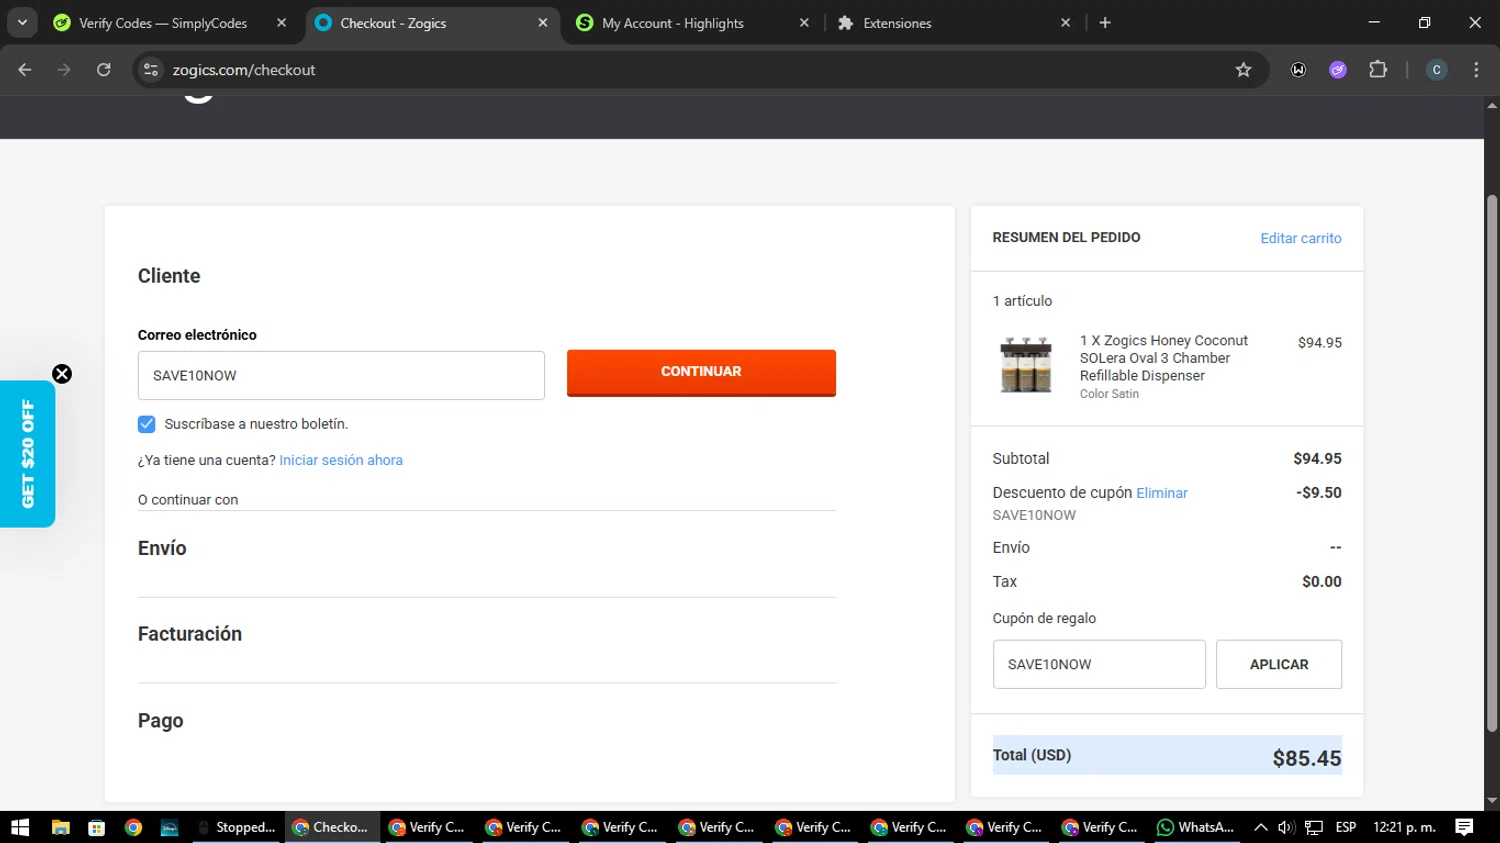Open the volume control in tray
The height and width of the screenshot is (843, 1500).
tap(1286, 827)
